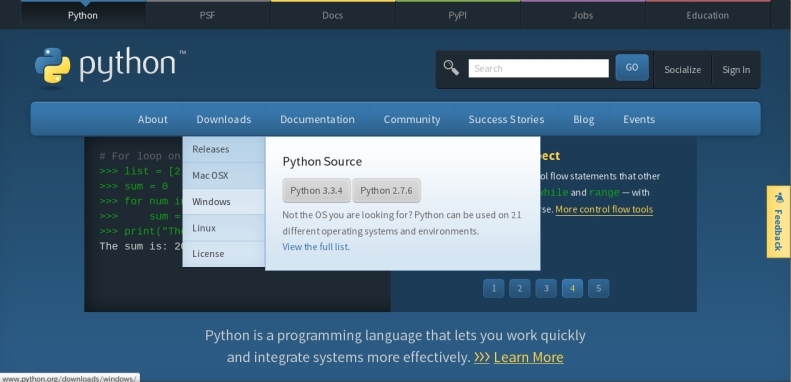This screenshot has height=382, width=791.
Task: Select carousel slide 5
Action: coord(598,289)
